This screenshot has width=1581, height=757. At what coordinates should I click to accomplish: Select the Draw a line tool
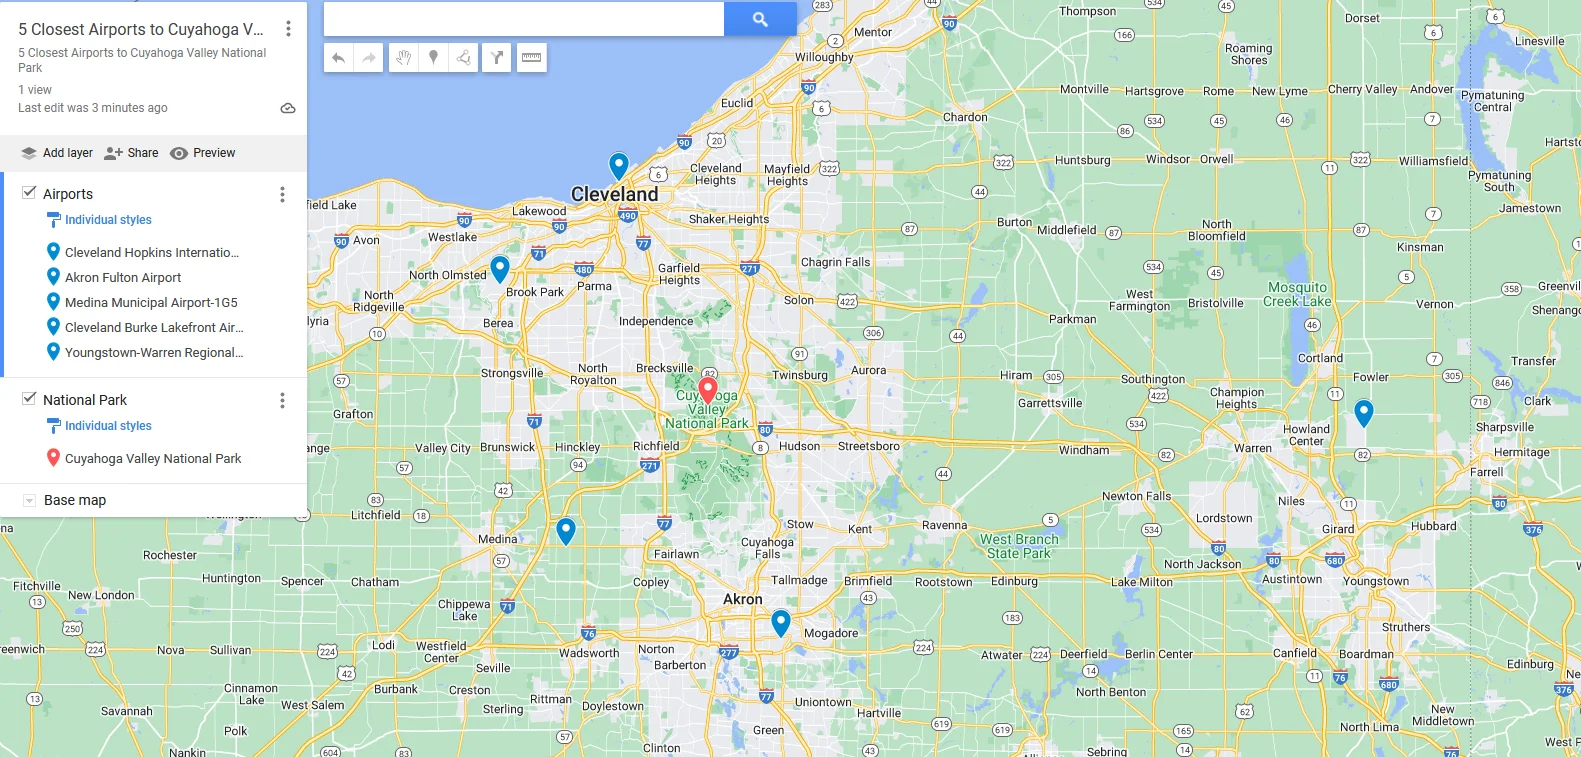pyautogui.click(x=464, y=58)
